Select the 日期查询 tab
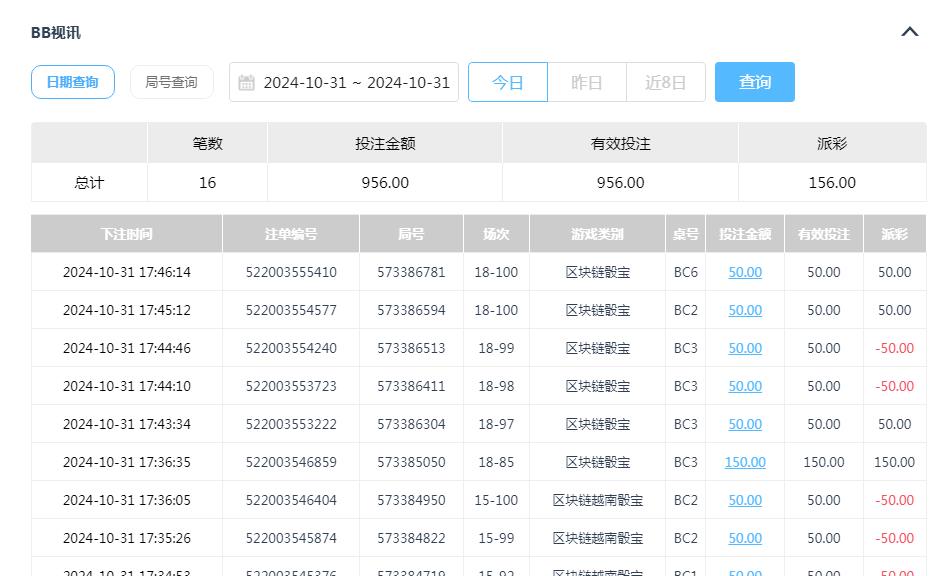Screen dimensions: 952x576 (x=72, y=82)
